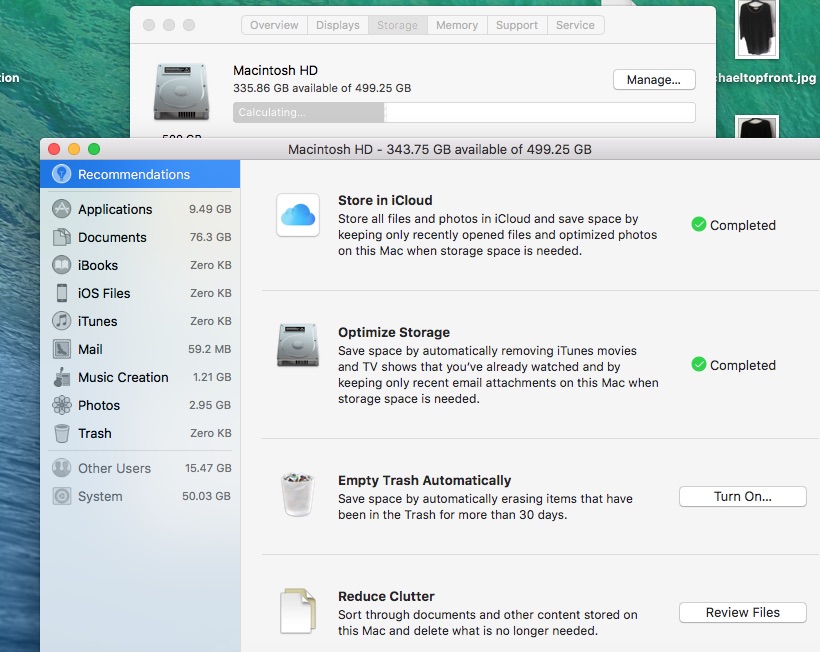The height and width of the screenshot is (652, 820).
Task: Click the "Store in iCloud" heading
Action: pyautogui.click(x=385, y=200)
